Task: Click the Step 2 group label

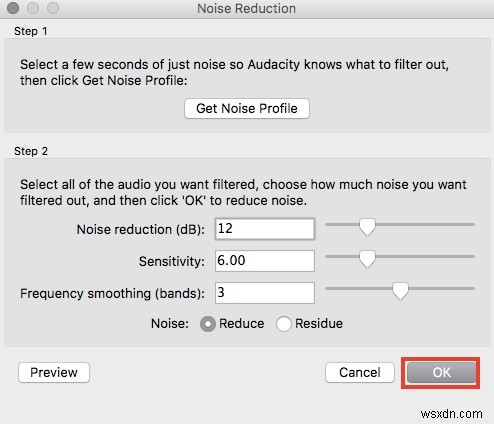Action: click(31, 151)
